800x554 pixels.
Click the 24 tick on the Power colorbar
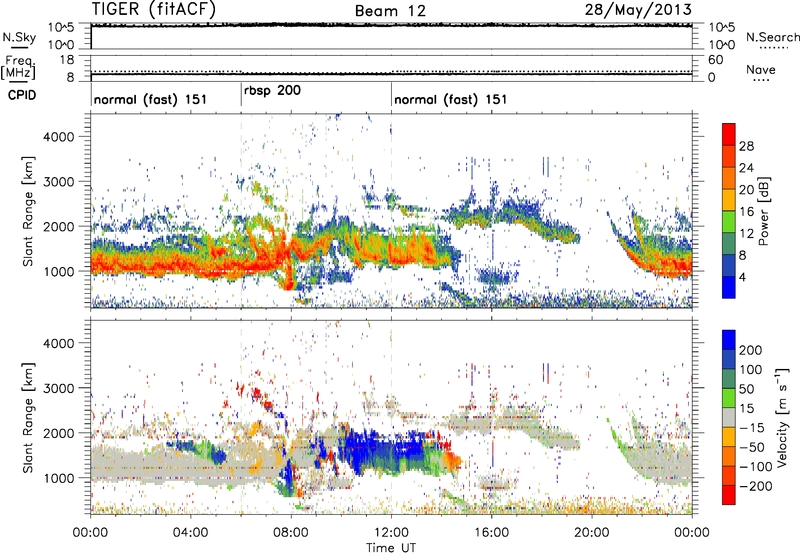[746, 168]
